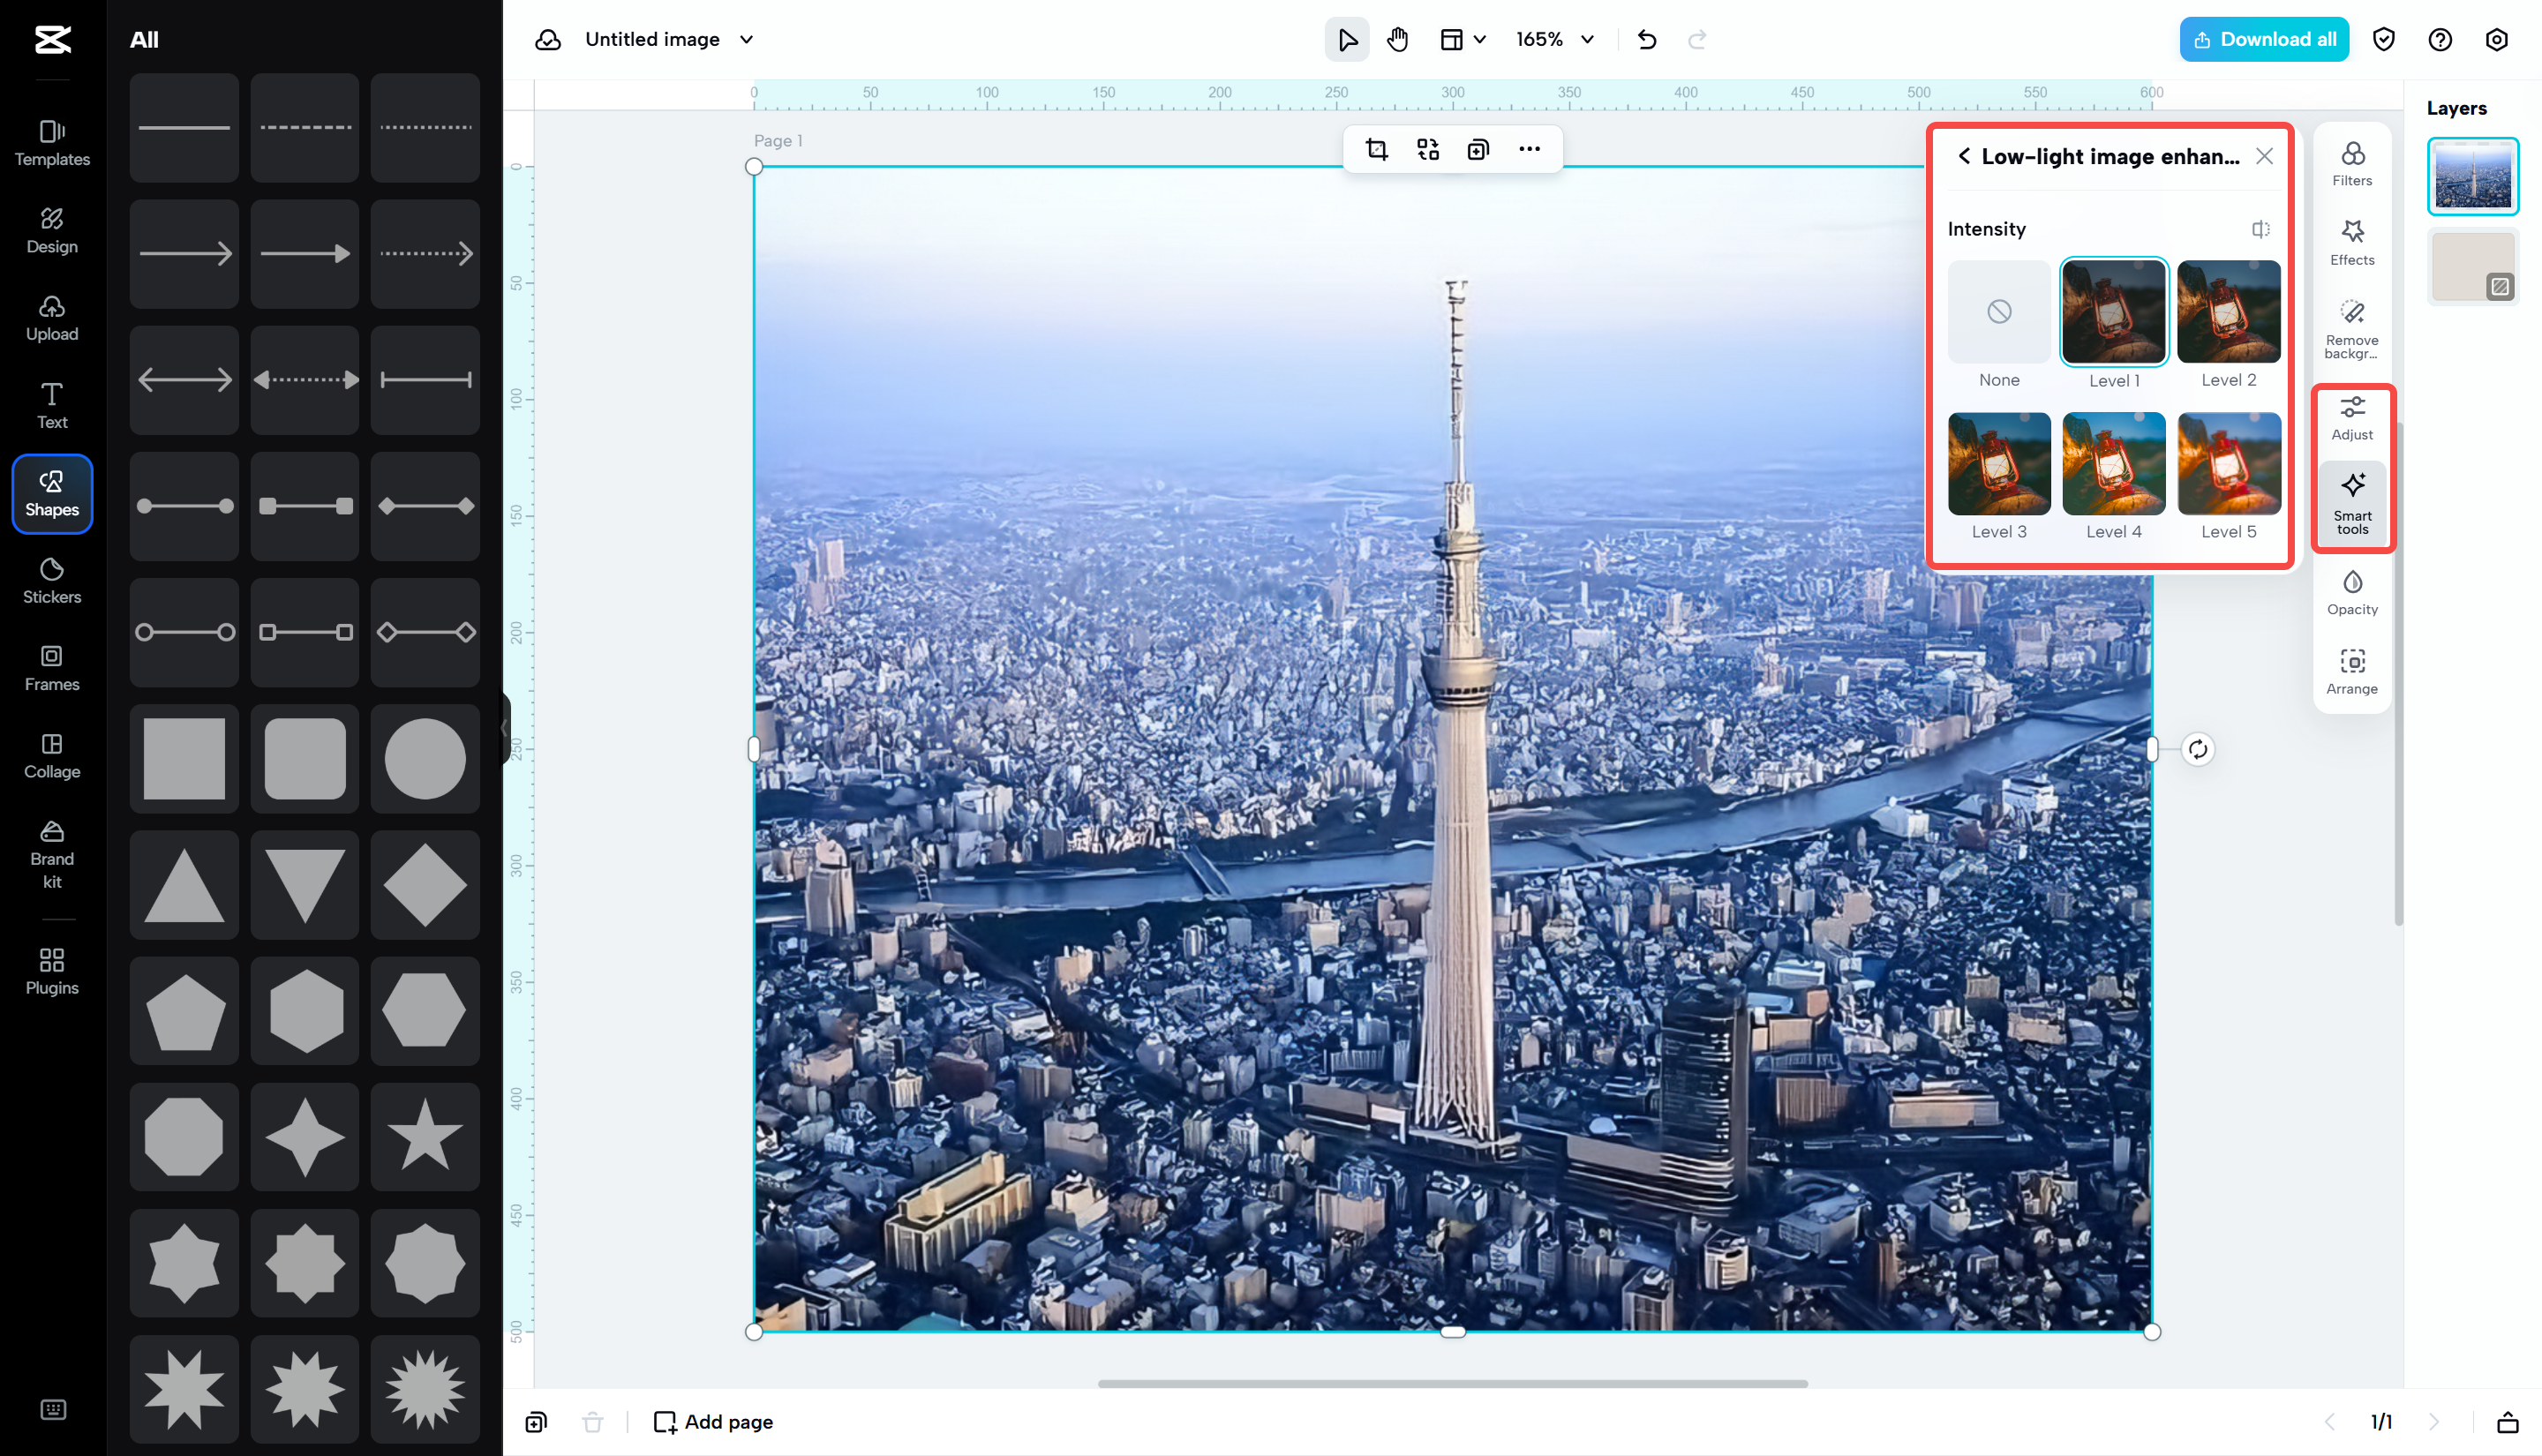Click the CapCut logo icon
2542x1456 pixels.
click(x=52, y=40)
